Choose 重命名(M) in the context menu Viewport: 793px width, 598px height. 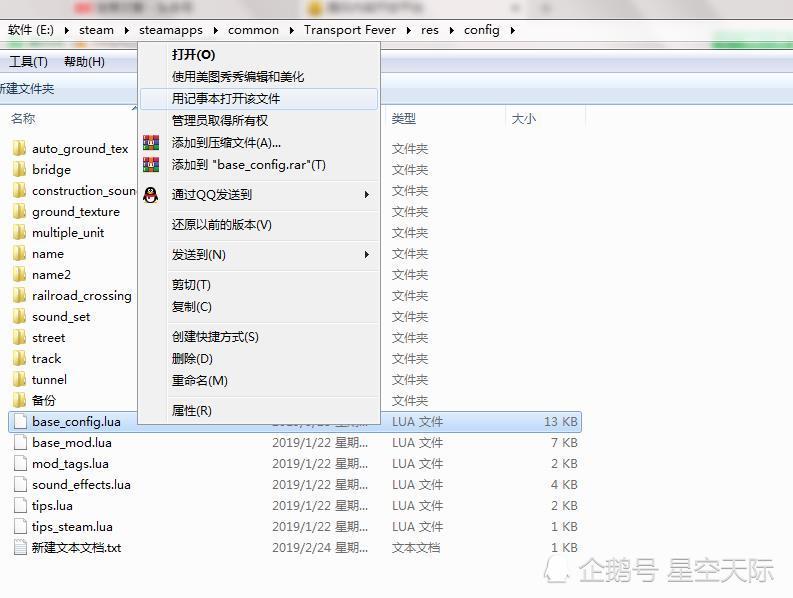[259, 380]
